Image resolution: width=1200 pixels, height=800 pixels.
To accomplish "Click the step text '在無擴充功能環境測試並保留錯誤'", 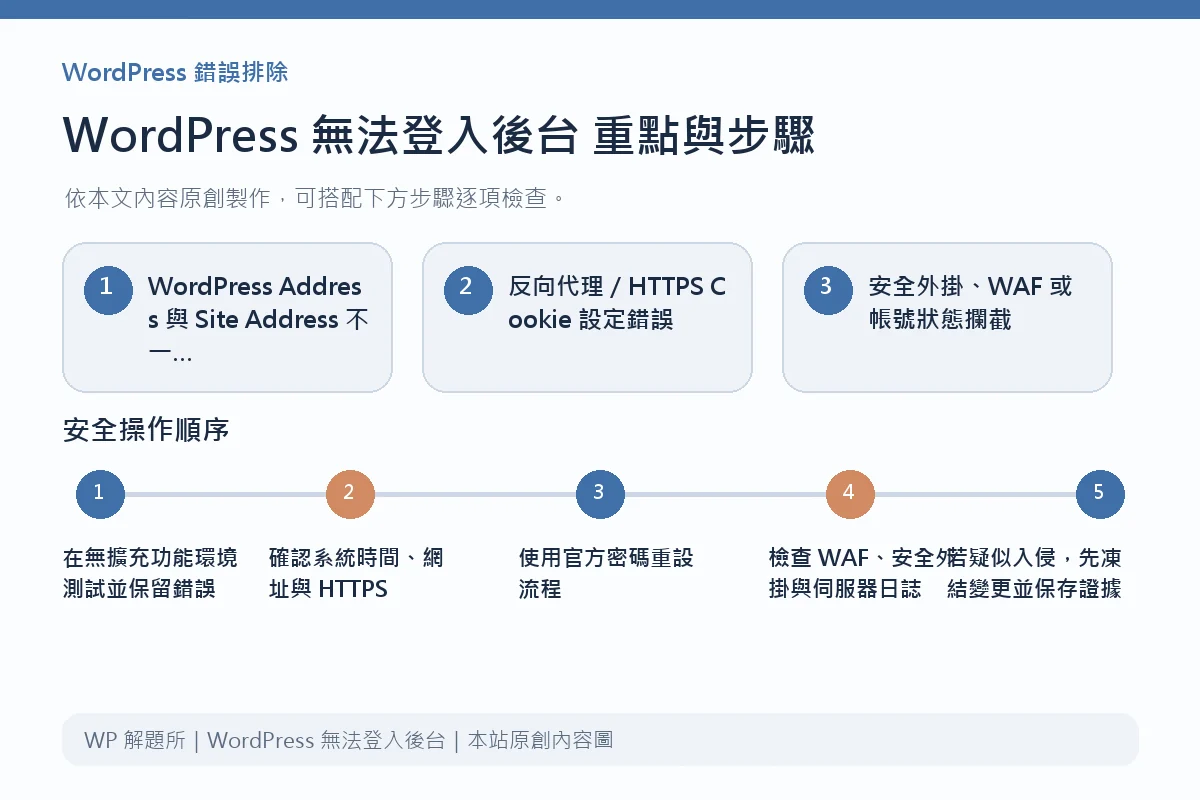I will tap(150, 573).
